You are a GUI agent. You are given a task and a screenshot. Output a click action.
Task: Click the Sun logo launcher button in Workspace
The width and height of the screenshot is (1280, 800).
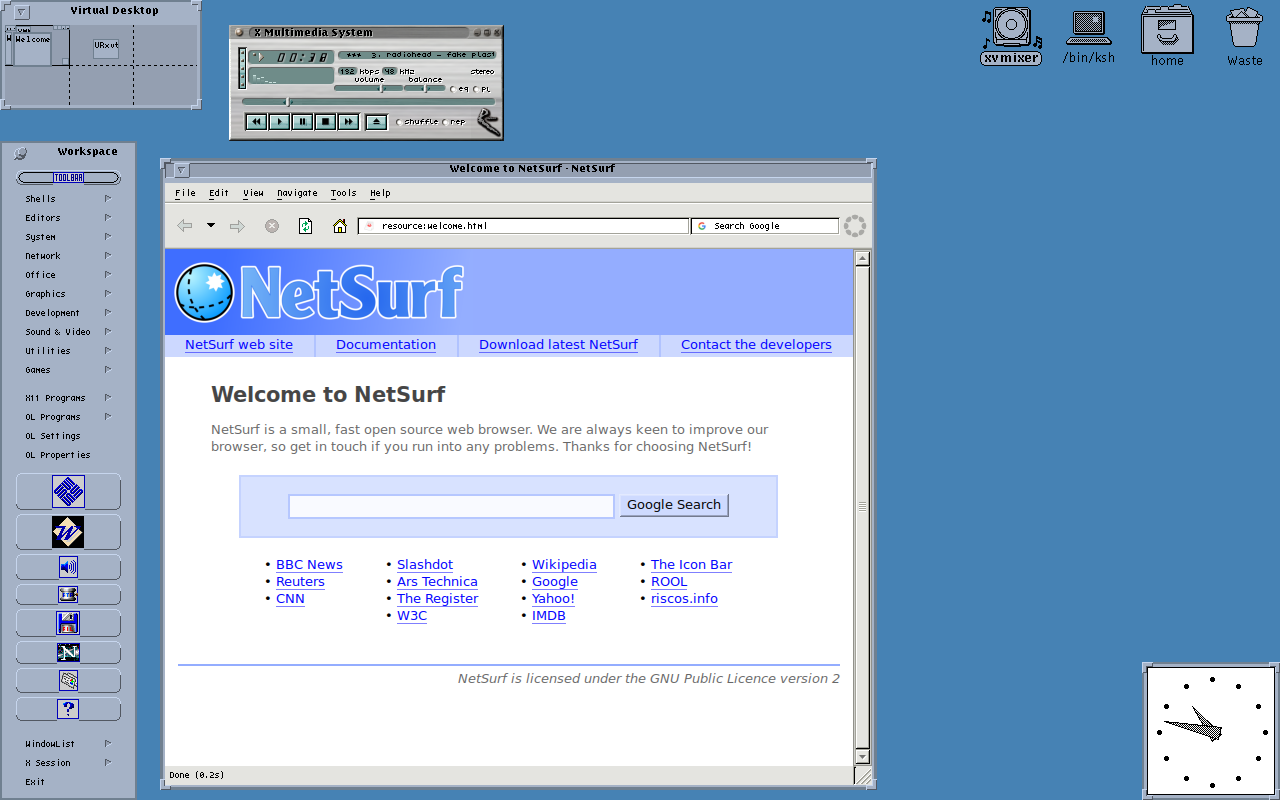click(68, 492)
